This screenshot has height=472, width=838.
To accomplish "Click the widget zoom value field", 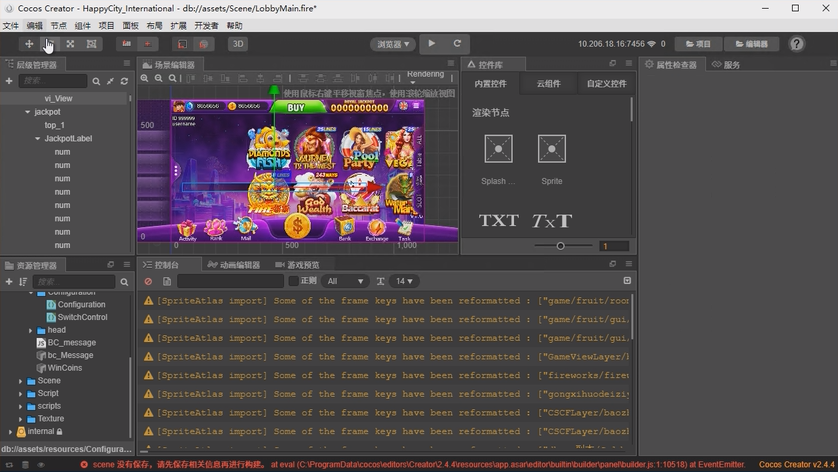I will [614, 246].
